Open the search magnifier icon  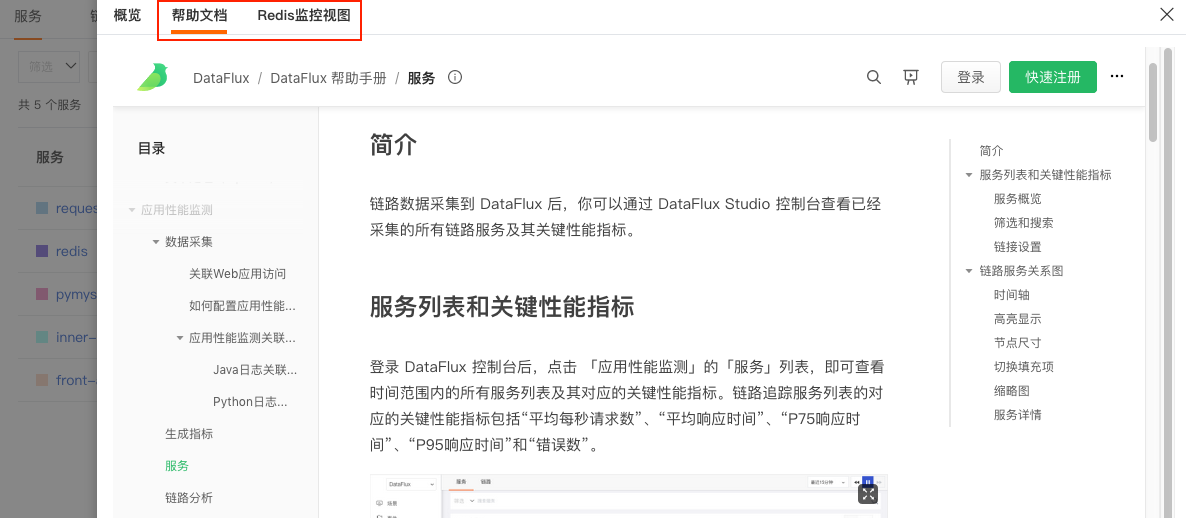tap(874, 77)
